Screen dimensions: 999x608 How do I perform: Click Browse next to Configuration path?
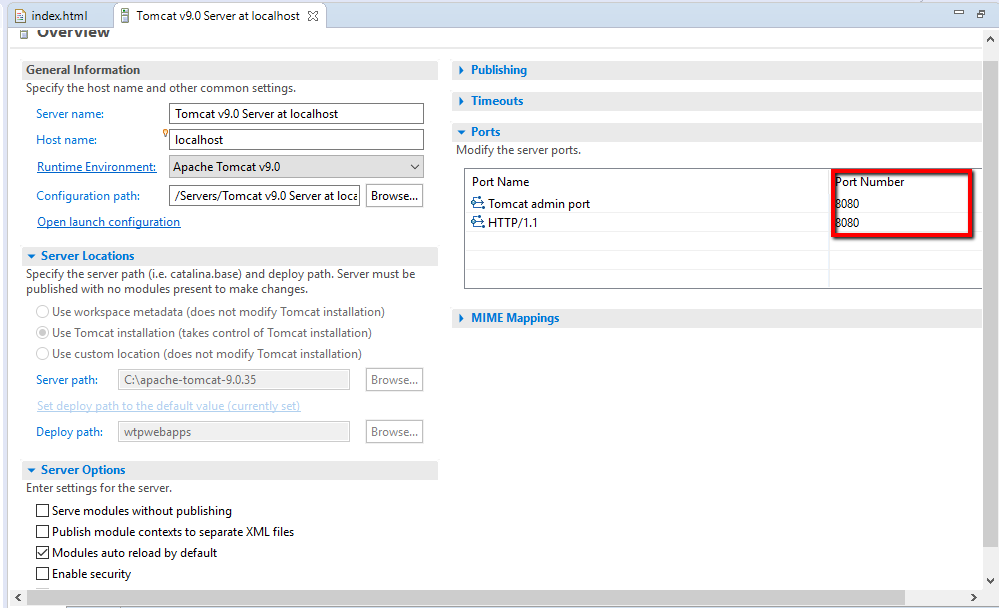coord(394,196)
